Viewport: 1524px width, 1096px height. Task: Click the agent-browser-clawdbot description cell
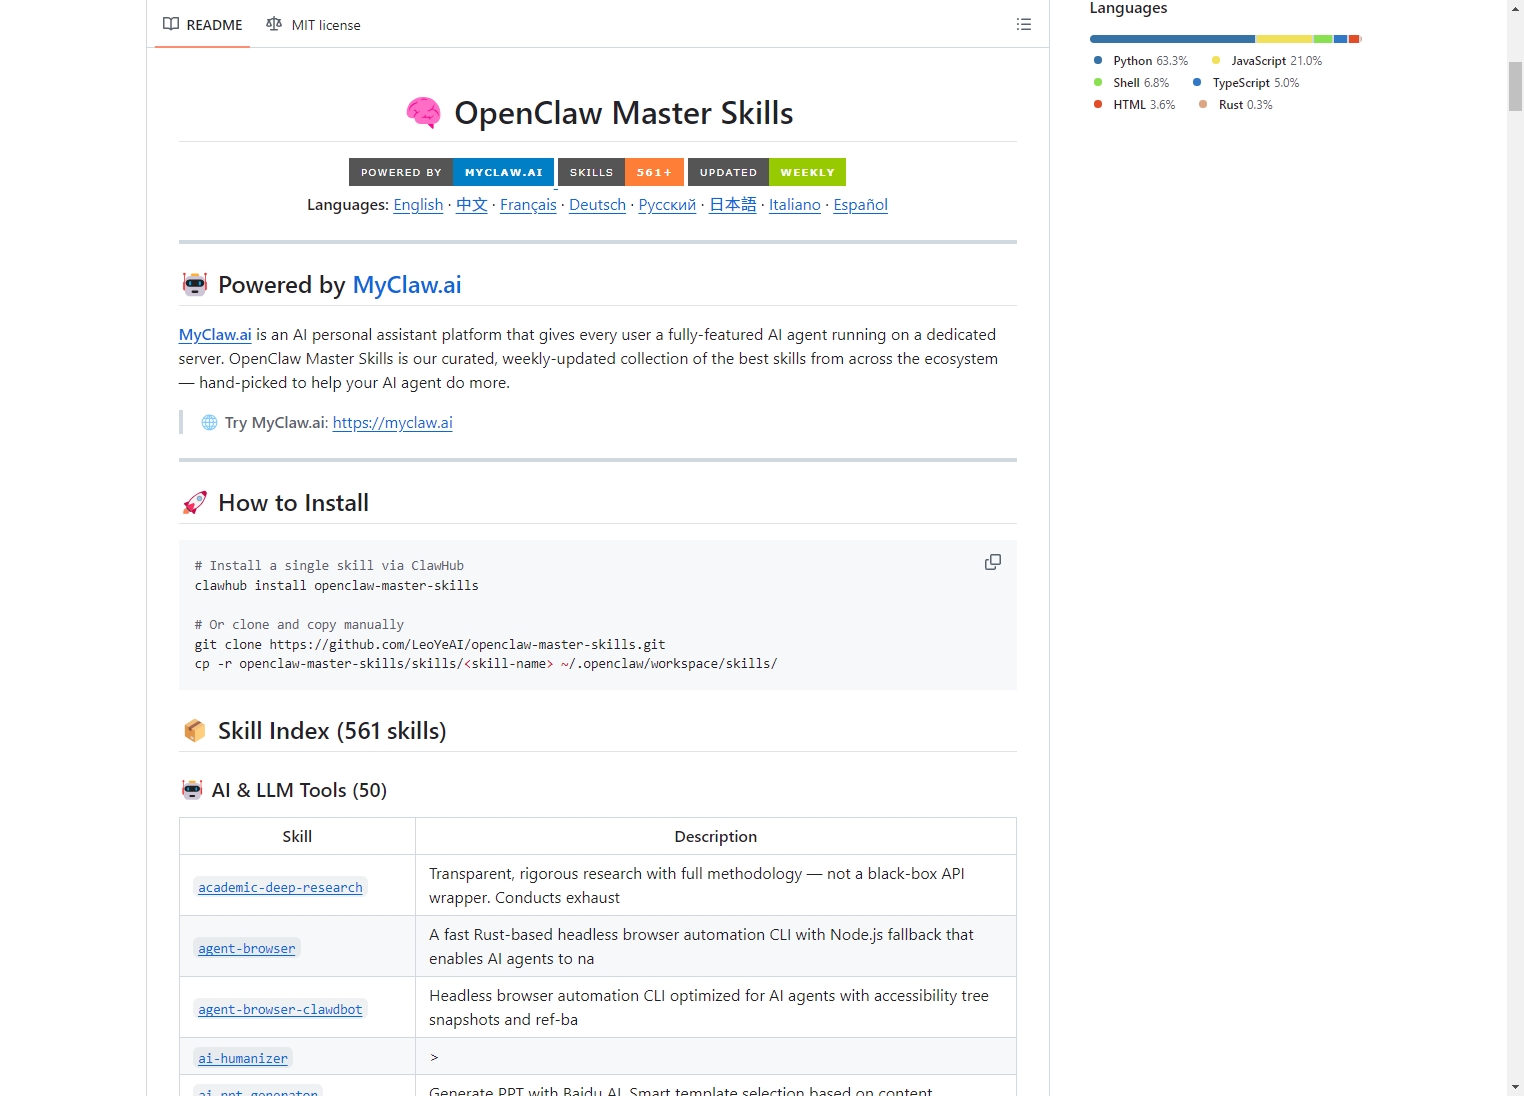pyautogui.click(x=716, y=1007)
